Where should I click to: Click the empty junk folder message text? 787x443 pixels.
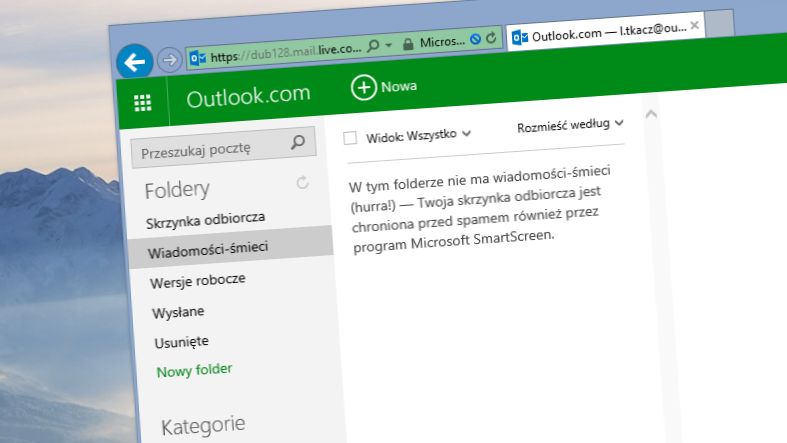click(x=479, y=209)
